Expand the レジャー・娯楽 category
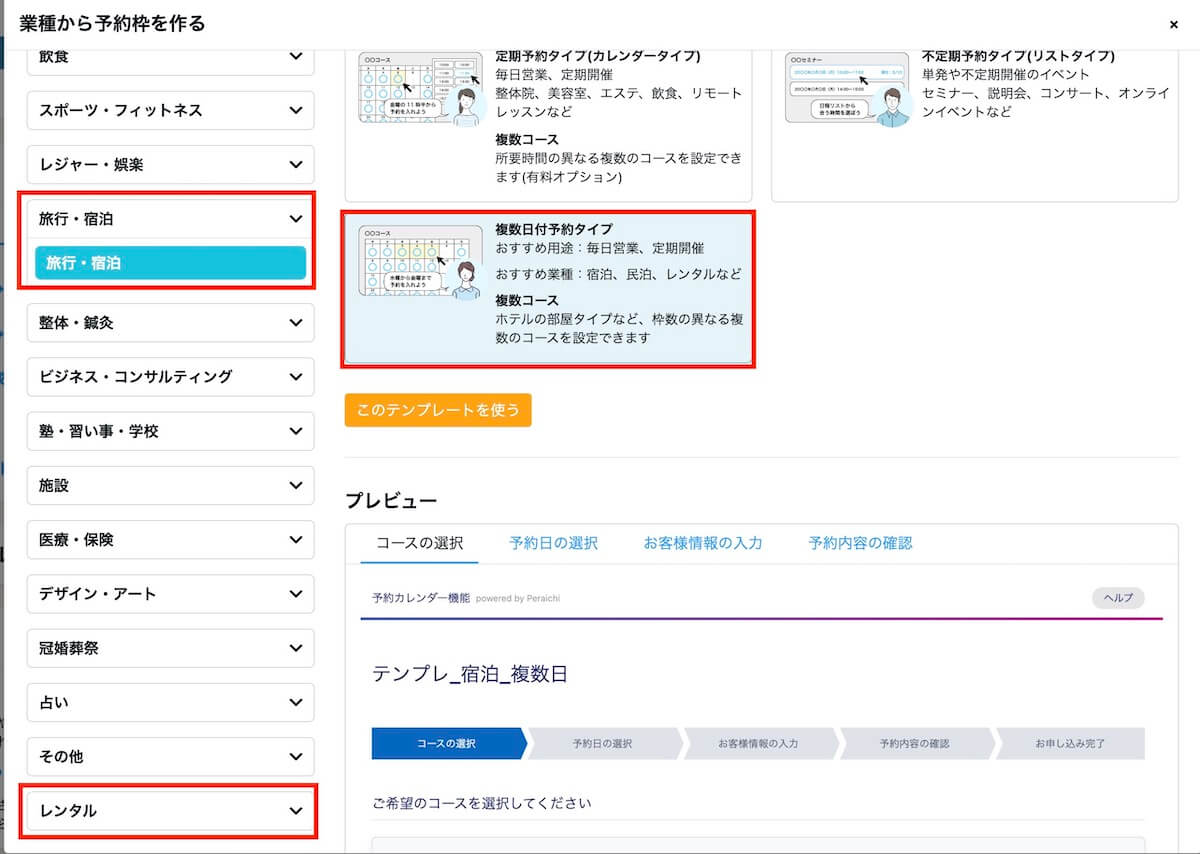Image resolution: width=1200 pixels, height=854 pixels. [x=170, y=164]
